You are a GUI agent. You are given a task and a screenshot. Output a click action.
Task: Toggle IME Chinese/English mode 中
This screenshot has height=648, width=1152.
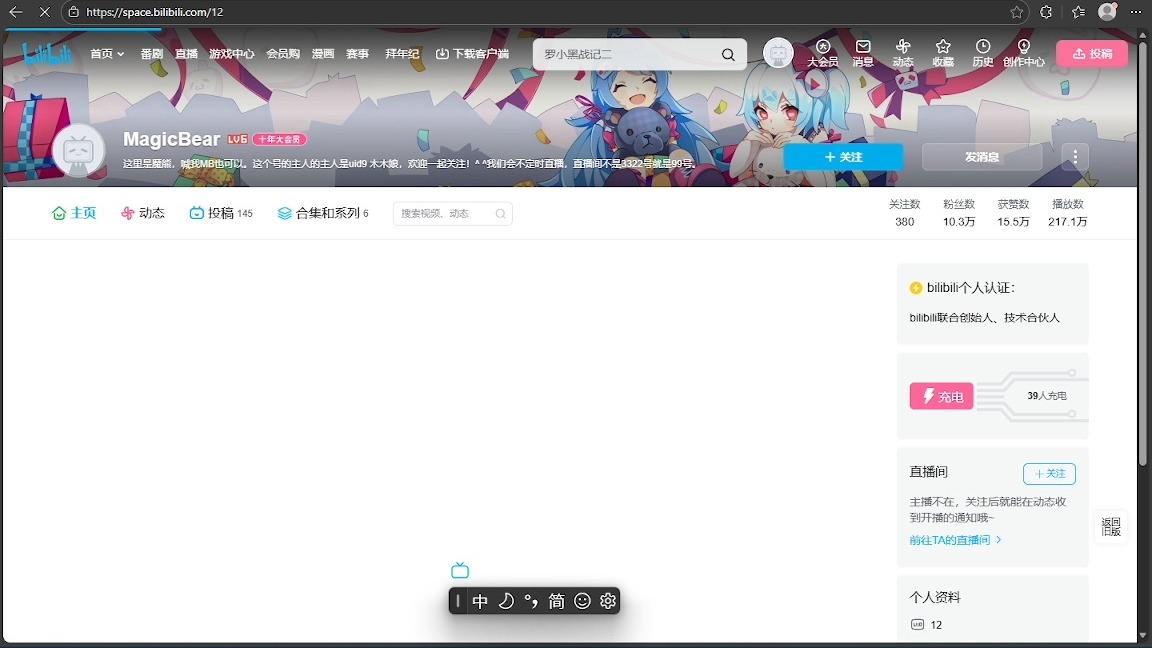point(480,602)
